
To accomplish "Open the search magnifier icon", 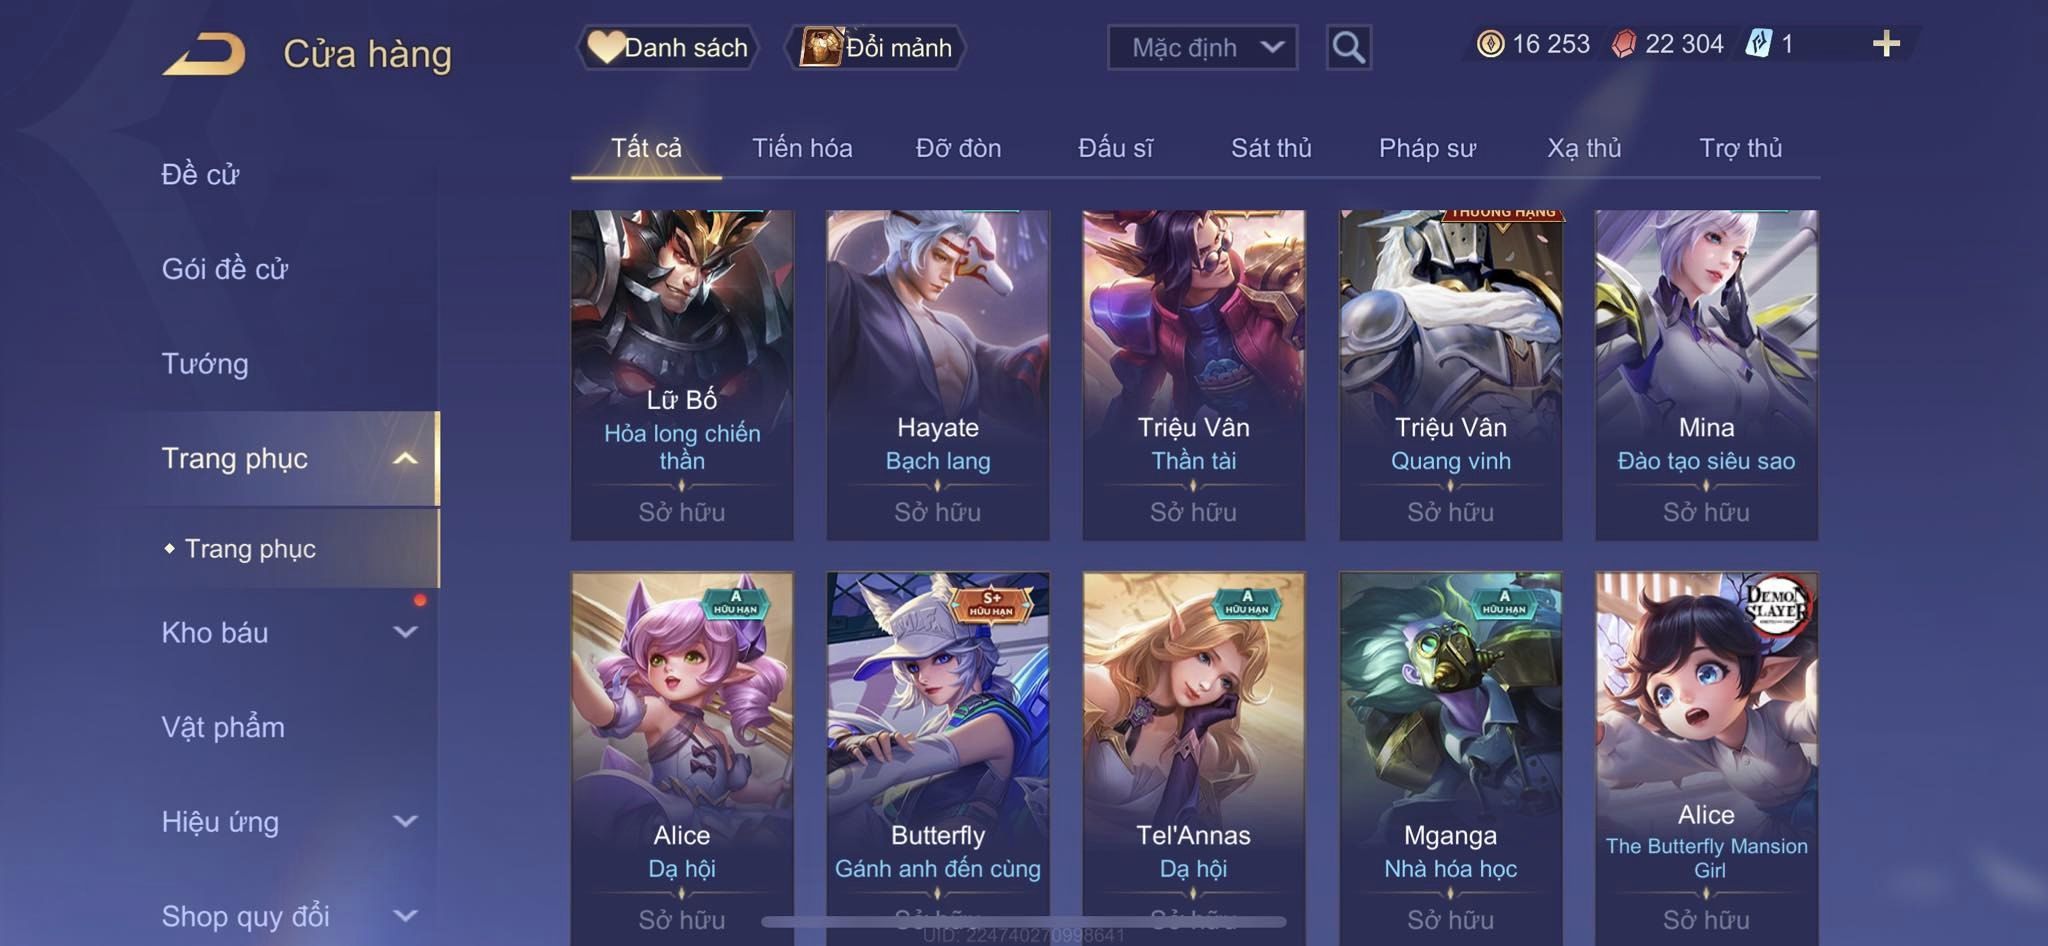I will coord(1348,47).
